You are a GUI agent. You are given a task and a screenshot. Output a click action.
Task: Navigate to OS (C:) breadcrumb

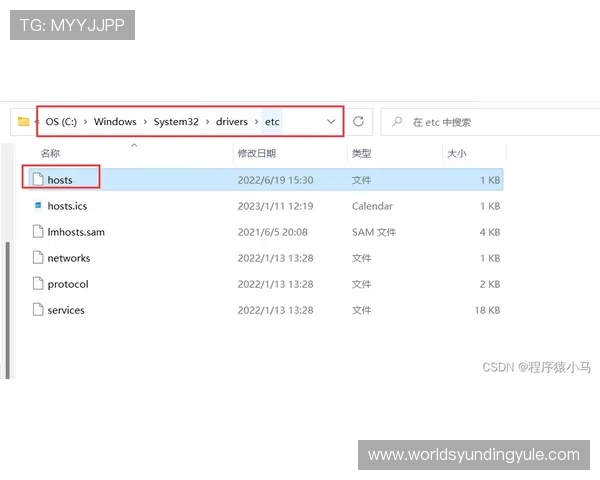tap(61, 122)
